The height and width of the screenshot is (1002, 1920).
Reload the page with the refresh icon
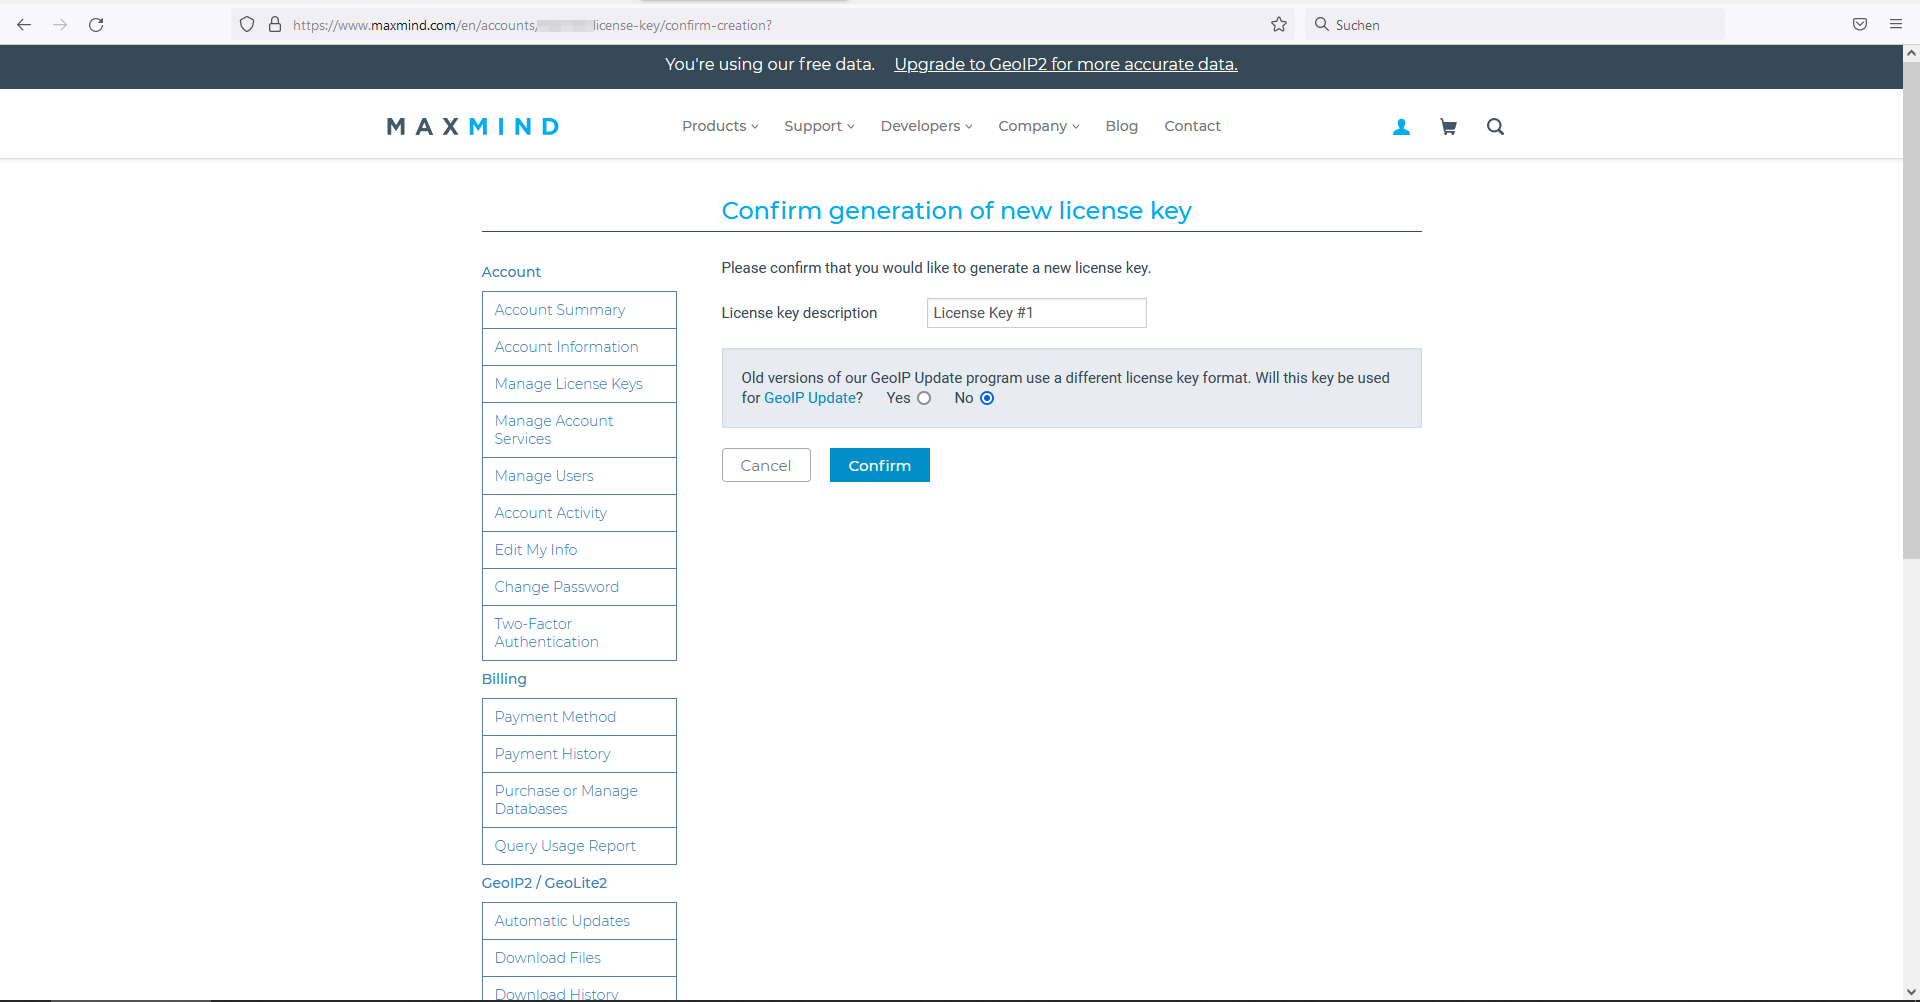[96, 25]
